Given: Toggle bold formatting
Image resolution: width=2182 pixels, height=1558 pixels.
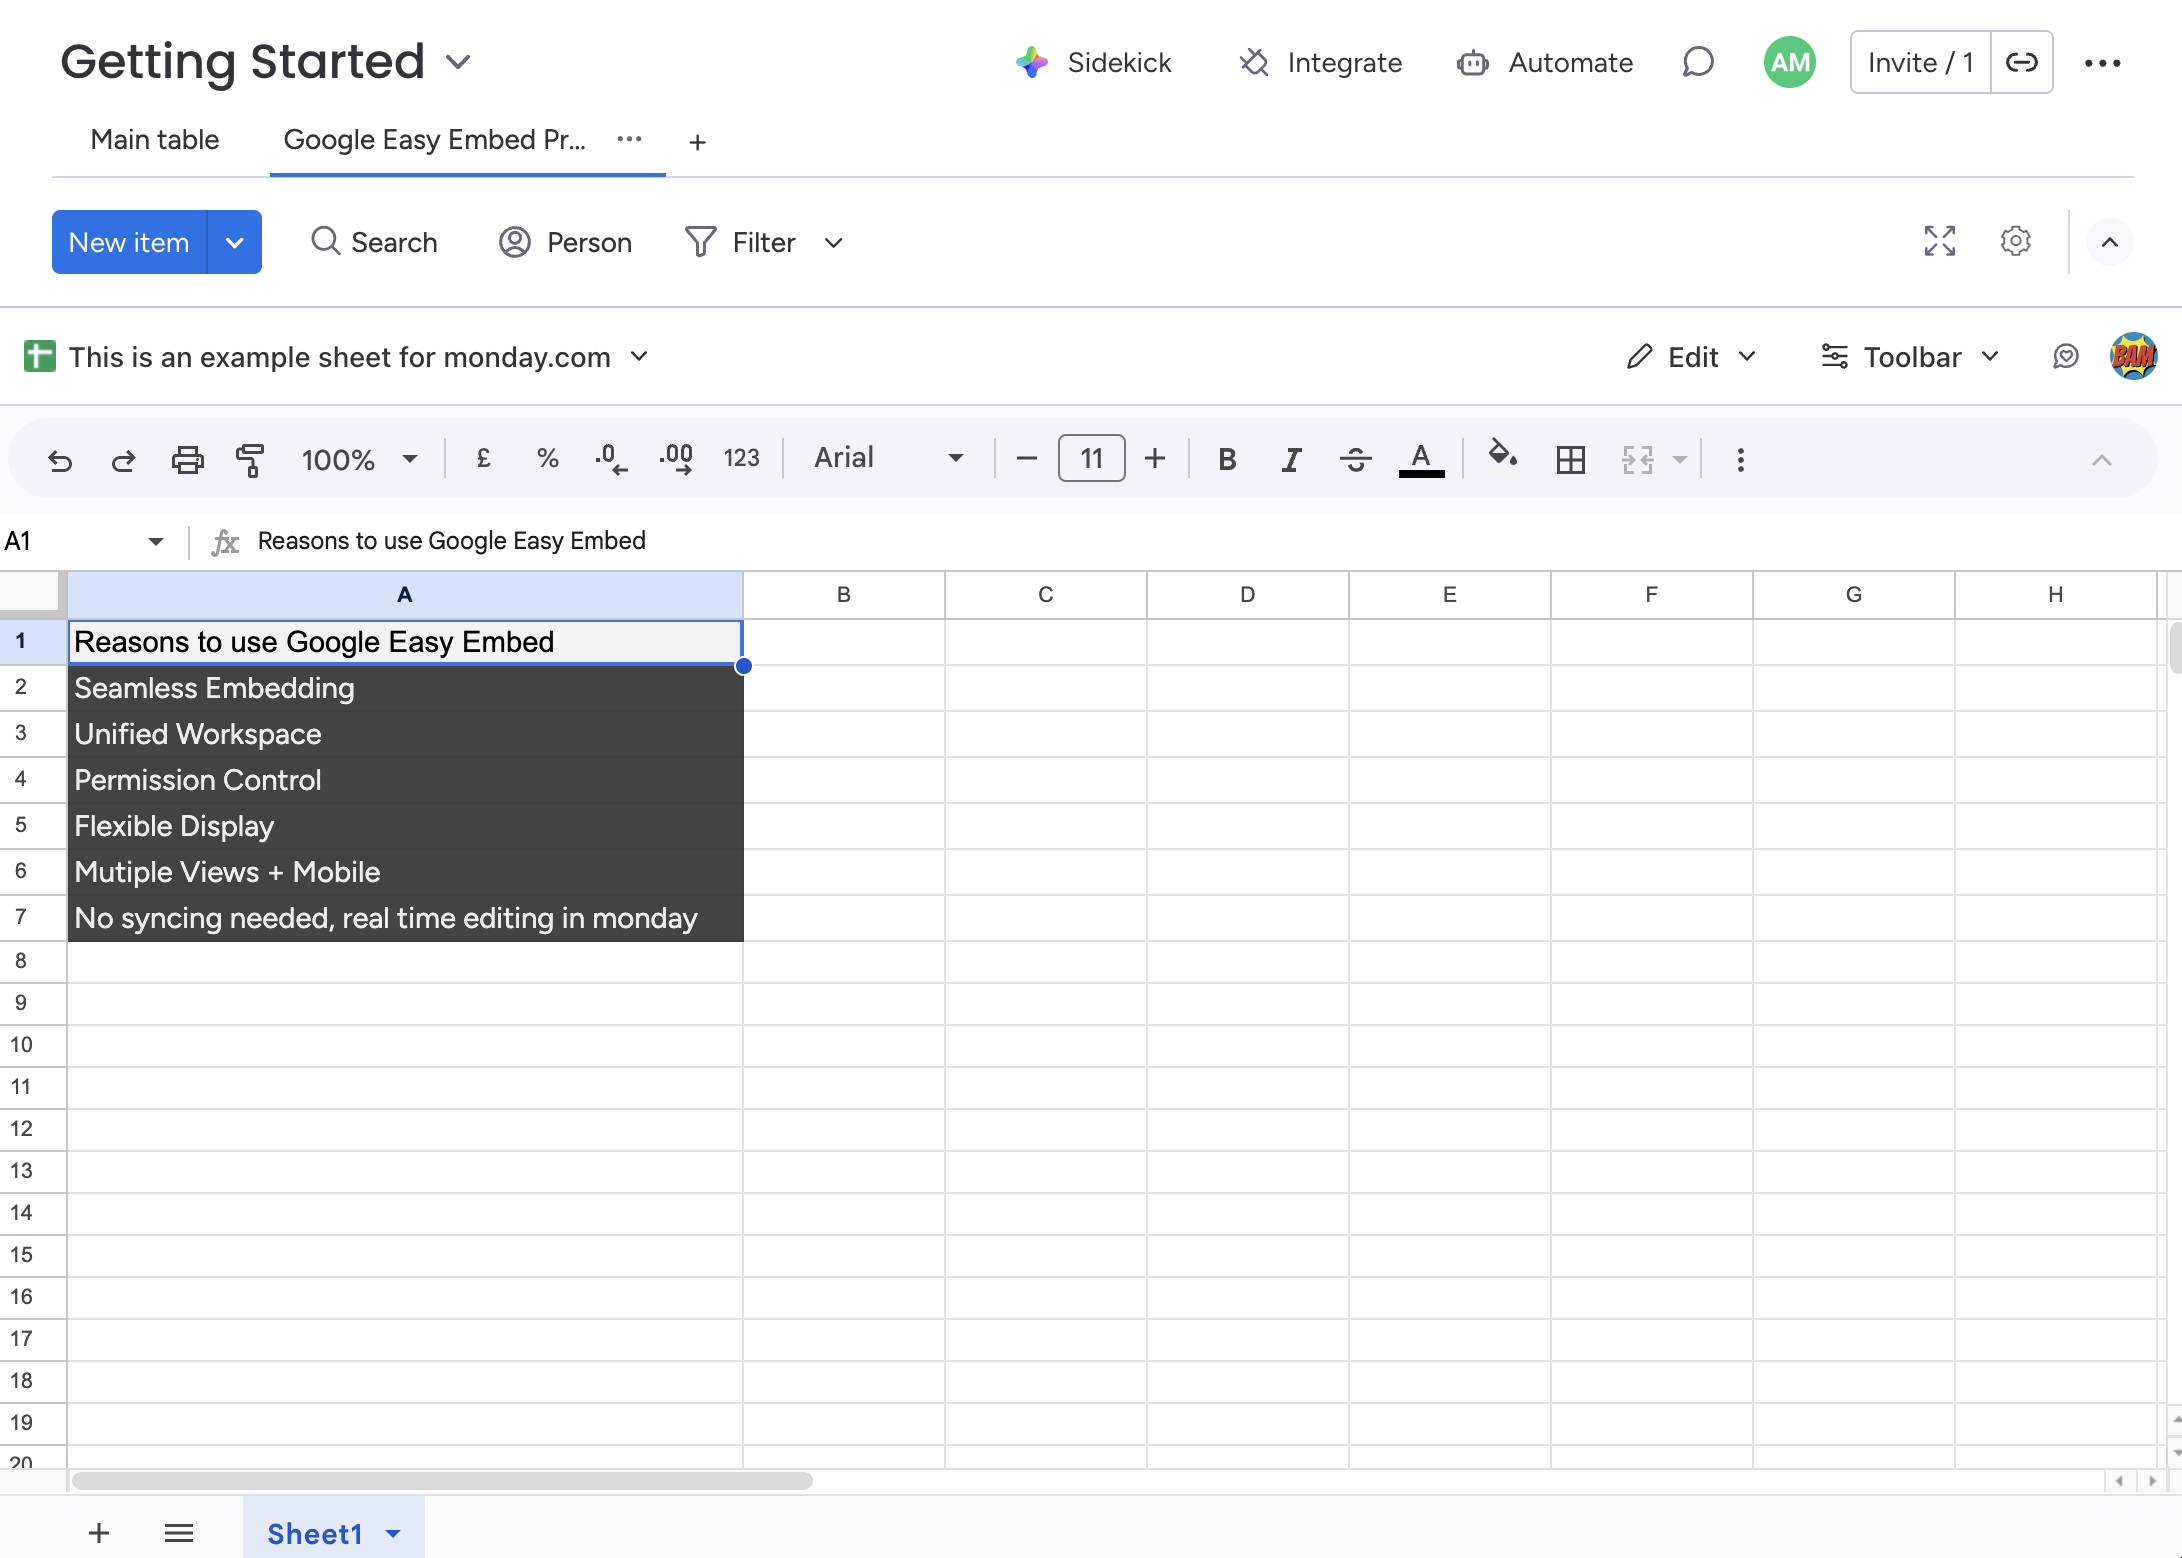Looking at the screenshot, I should coord(1227,460).
